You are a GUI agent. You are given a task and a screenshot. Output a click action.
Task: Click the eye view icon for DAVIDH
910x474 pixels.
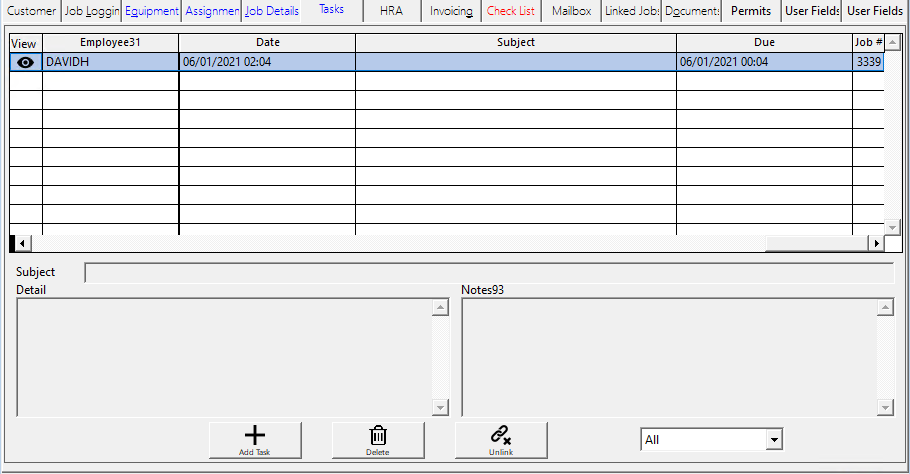tap(26, 62)
